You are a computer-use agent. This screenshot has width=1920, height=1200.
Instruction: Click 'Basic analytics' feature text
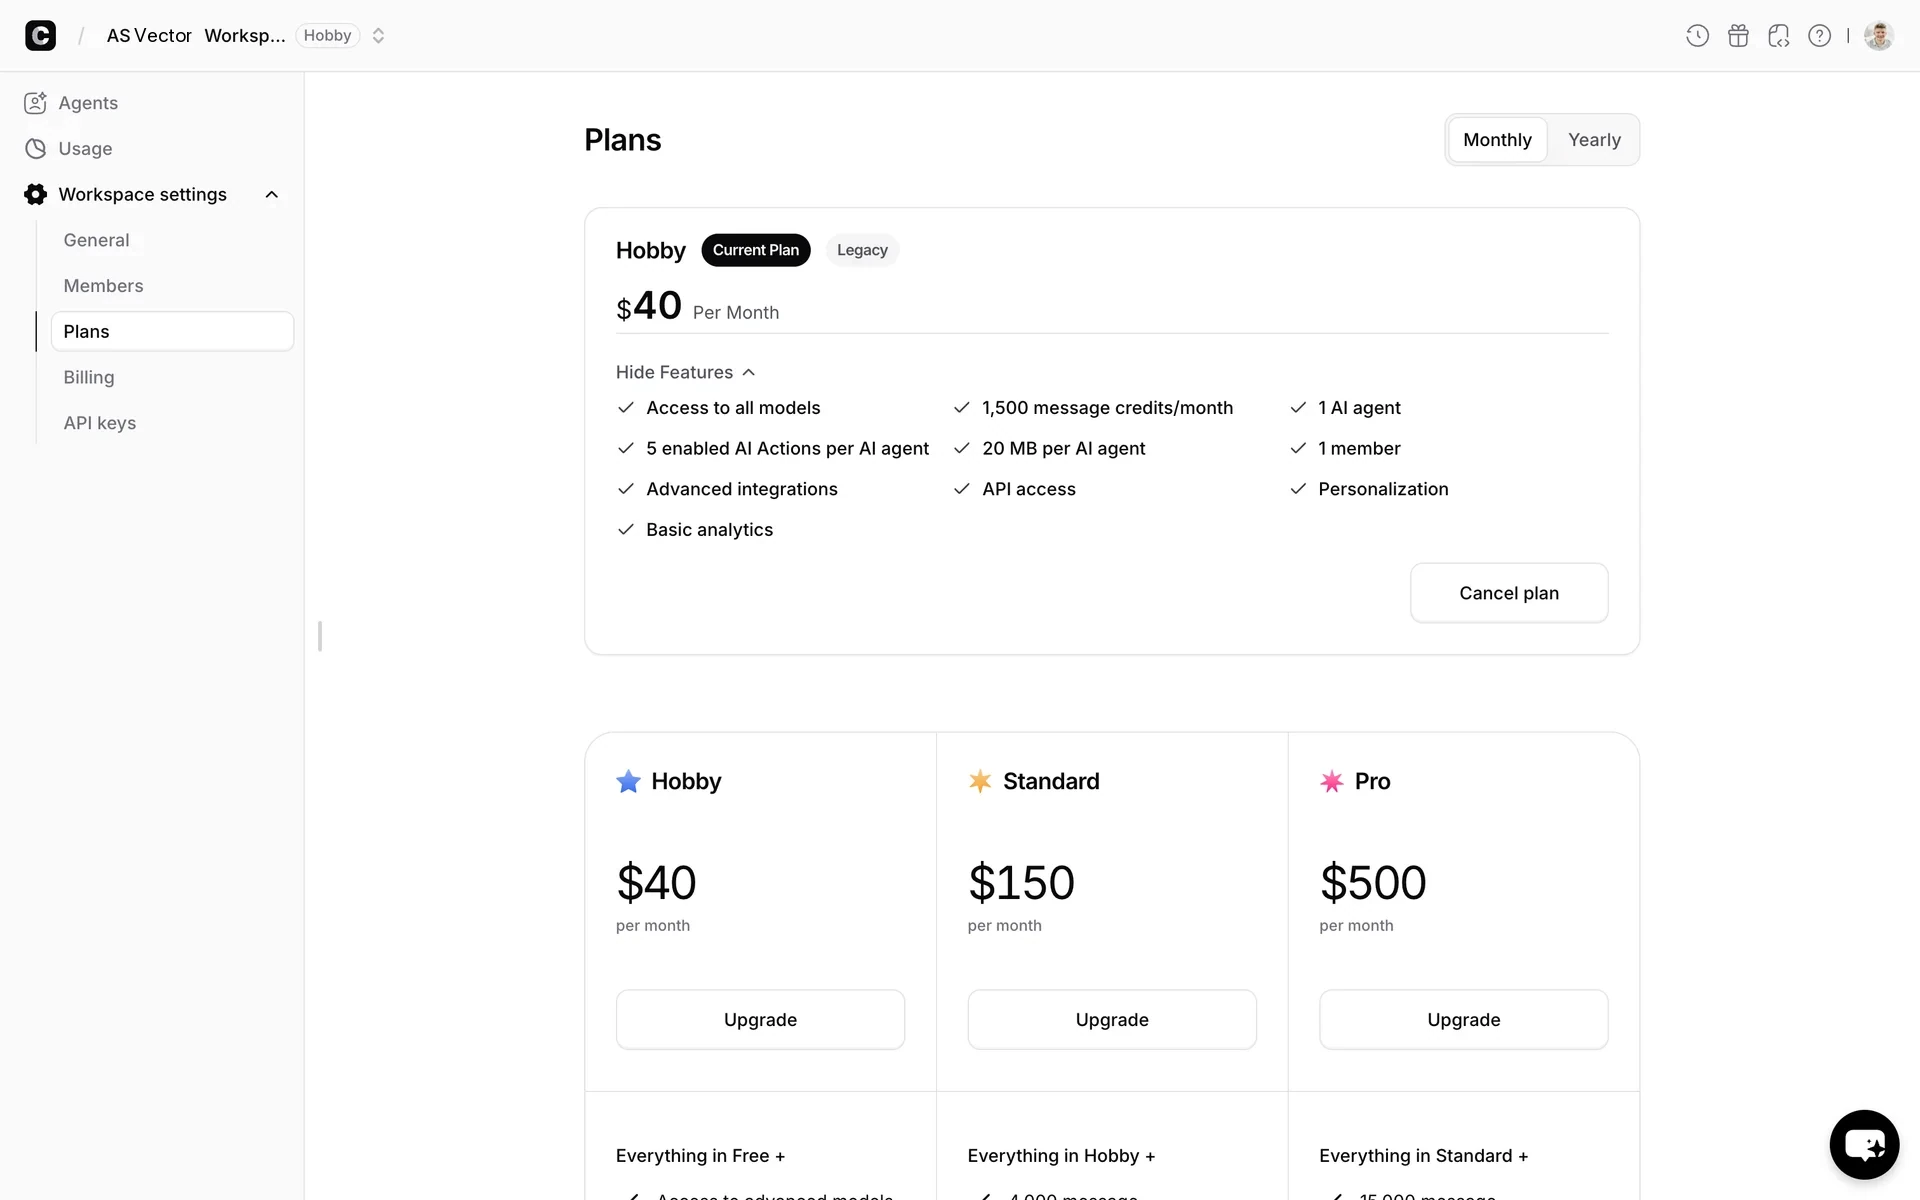[709, 530]
